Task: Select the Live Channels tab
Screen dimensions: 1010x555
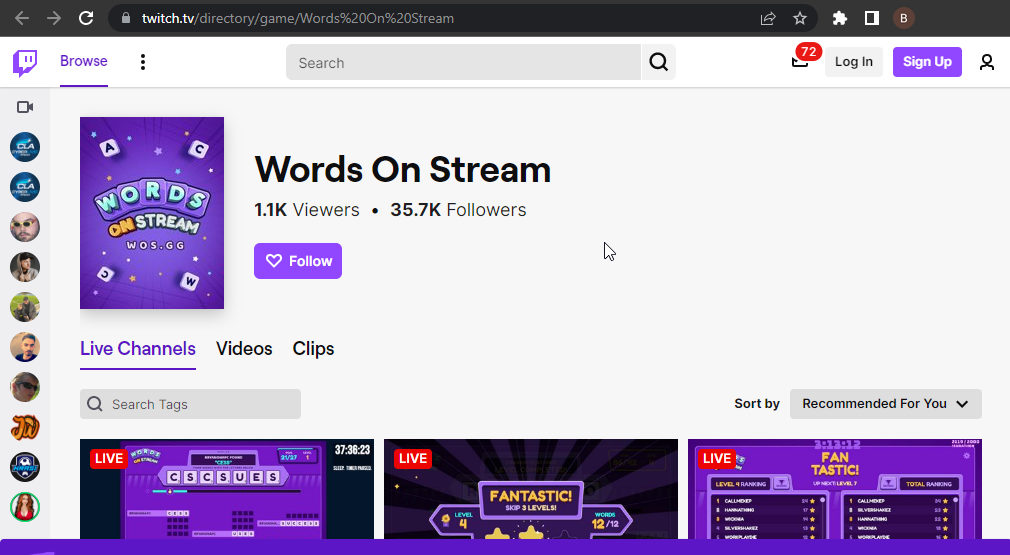Action: (138, 348)
